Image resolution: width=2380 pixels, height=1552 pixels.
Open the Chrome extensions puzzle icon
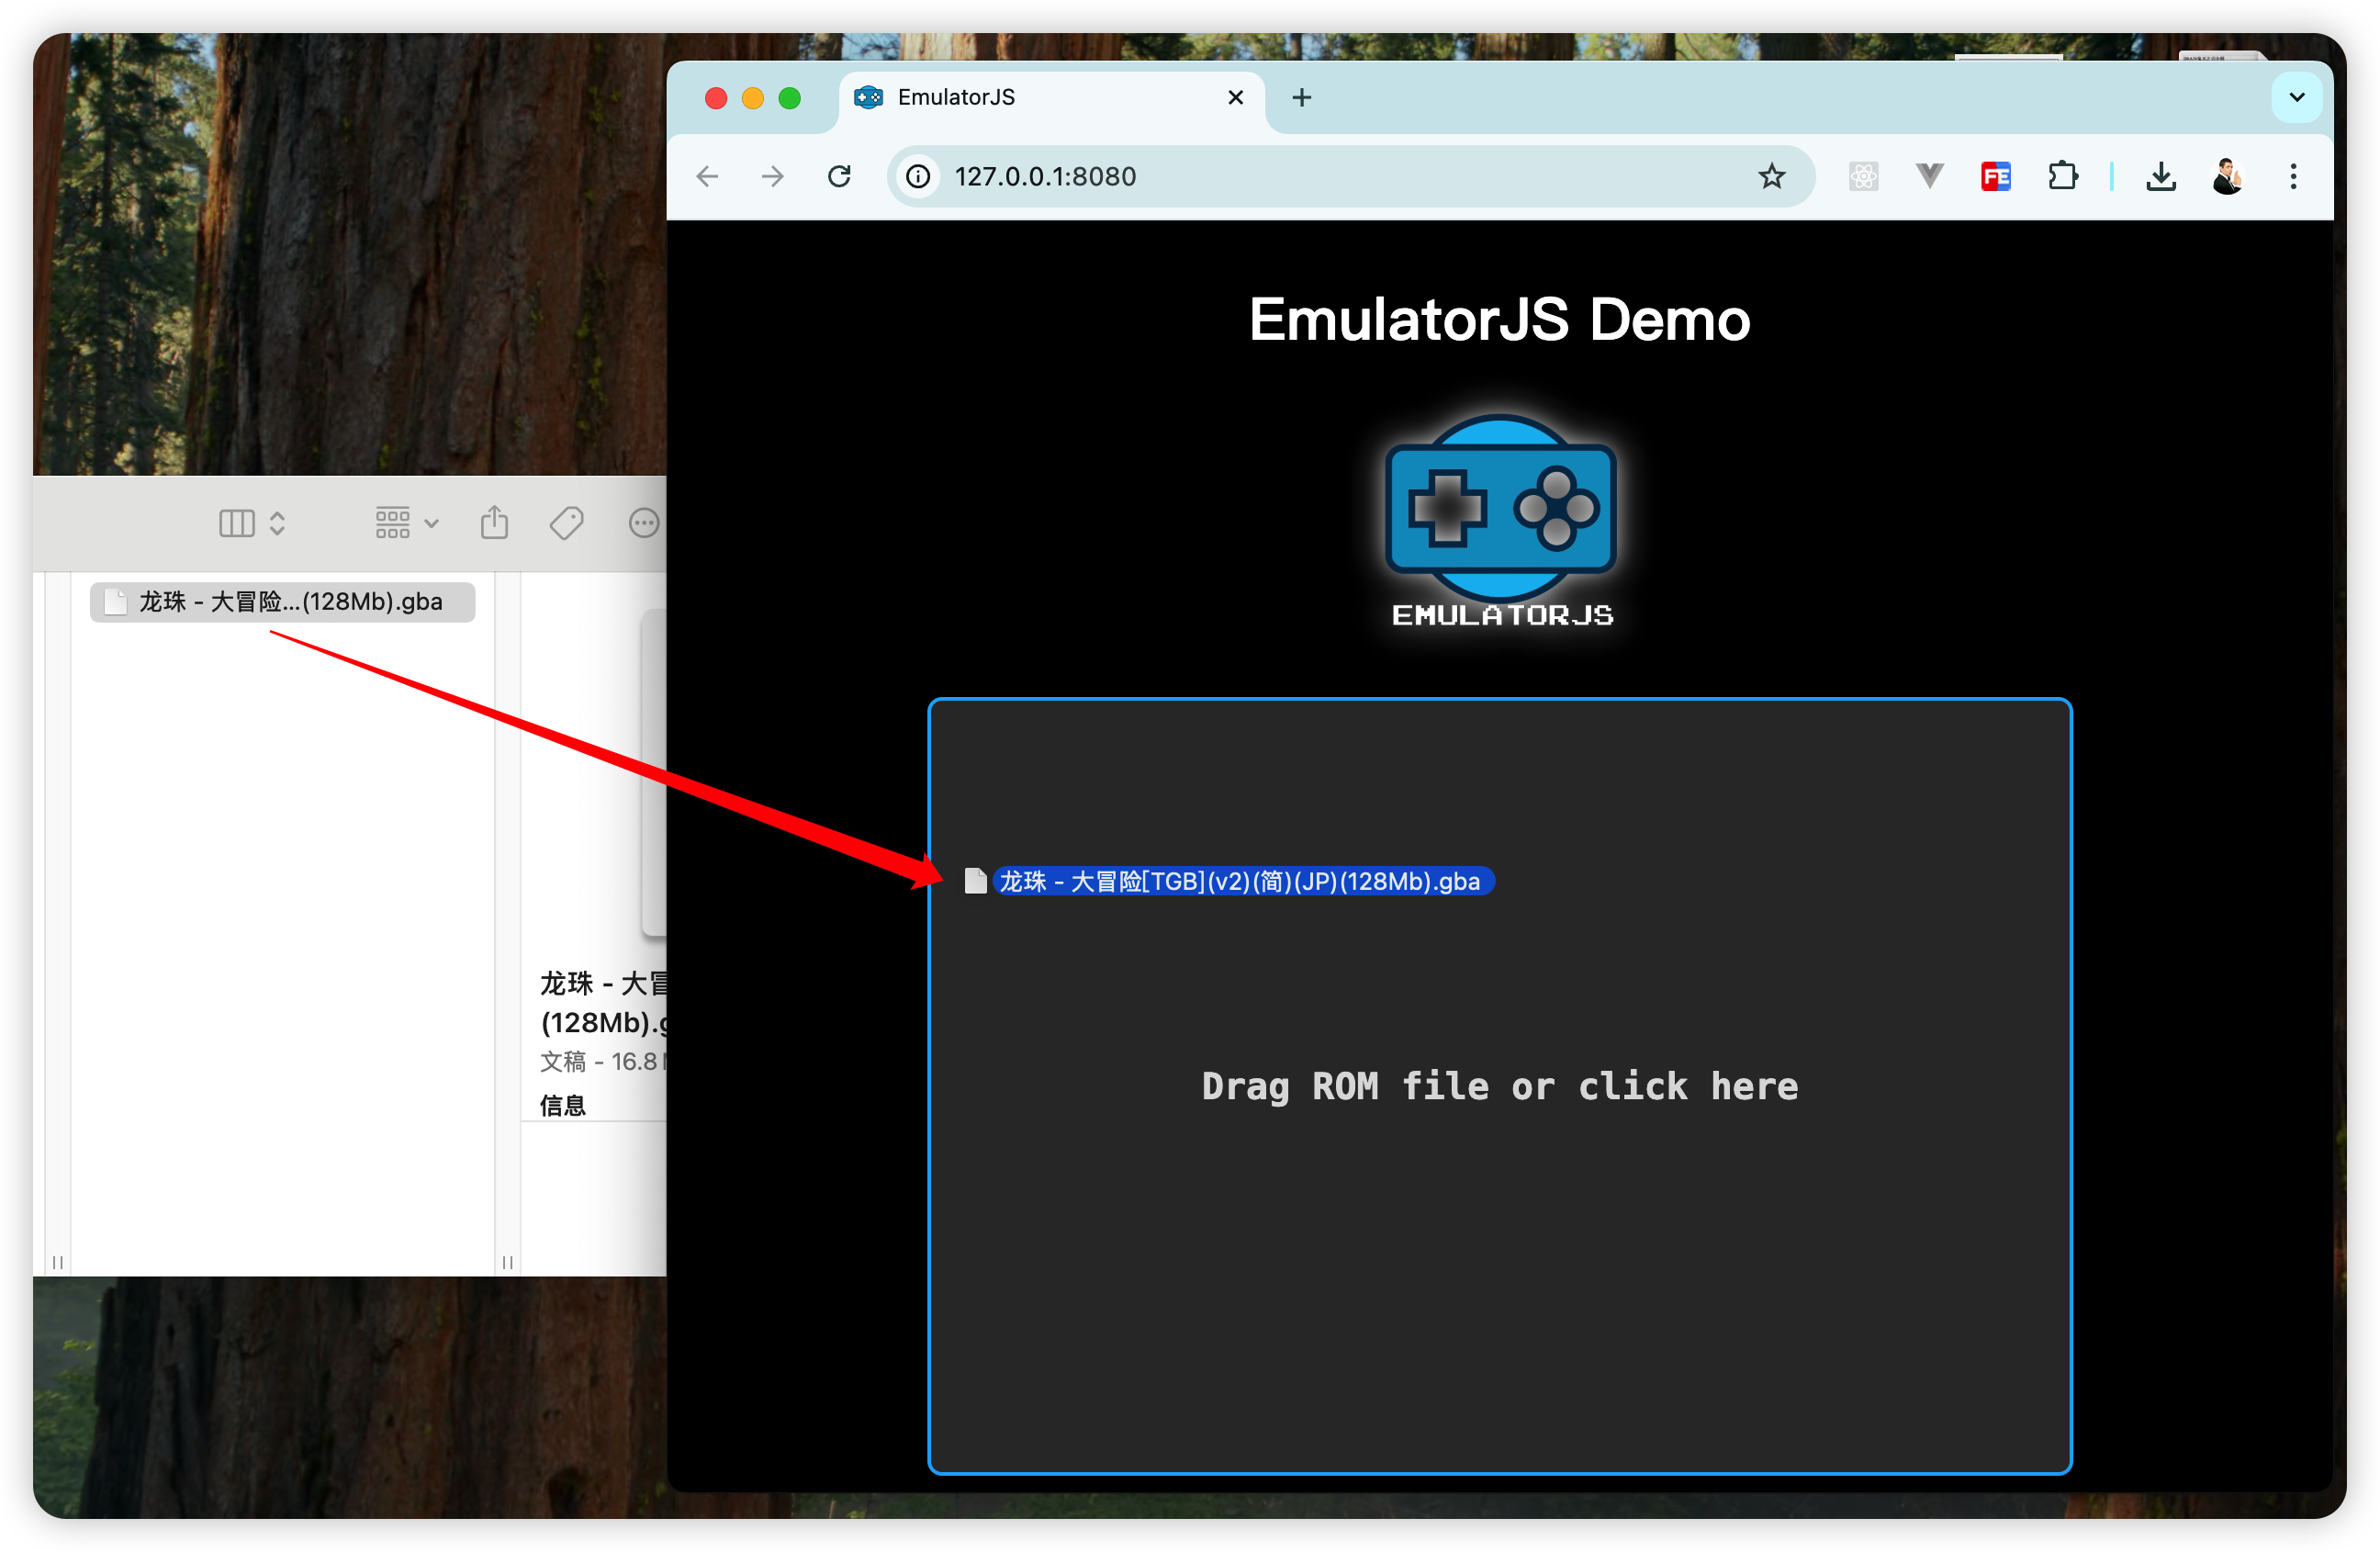(x=2062, y=177)
